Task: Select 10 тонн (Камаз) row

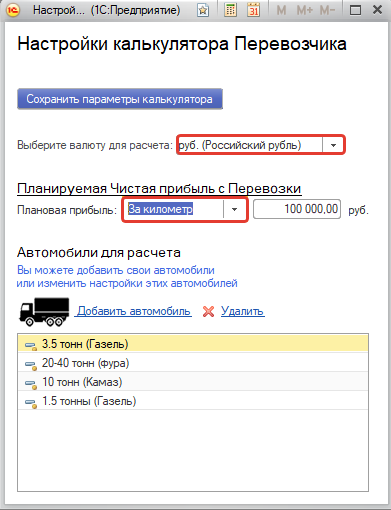Action: click(193, 382)
